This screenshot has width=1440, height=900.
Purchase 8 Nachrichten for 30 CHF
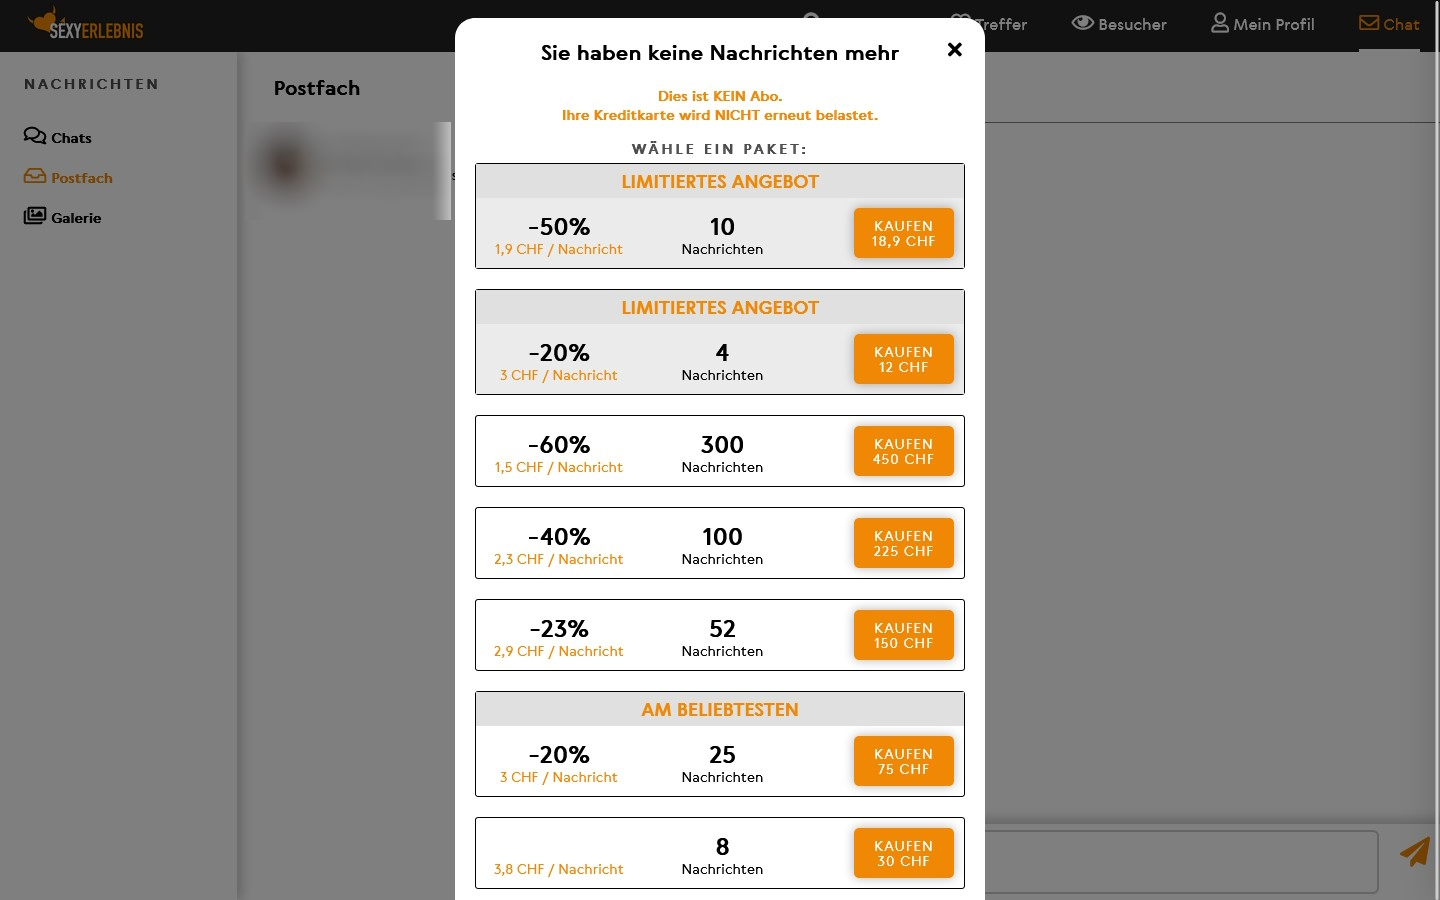[x=903, y=853]
